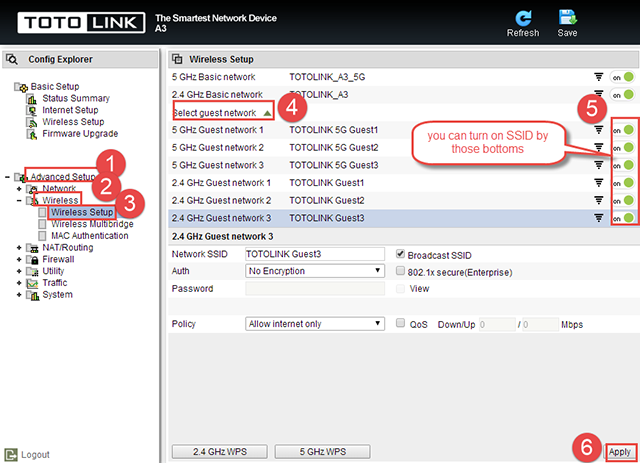Click the Firewall lock icon
Screen dimensions: 640x463
tap(32, 260)
